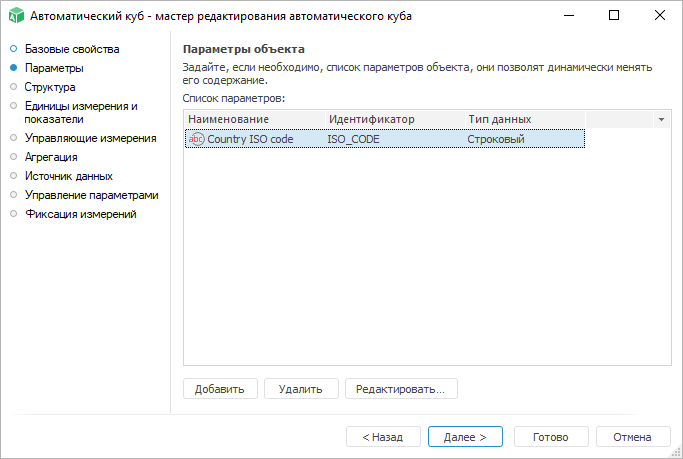The image size is (683, 459).
Task: Open the Агрегация step
Action: tap(51, 157)
